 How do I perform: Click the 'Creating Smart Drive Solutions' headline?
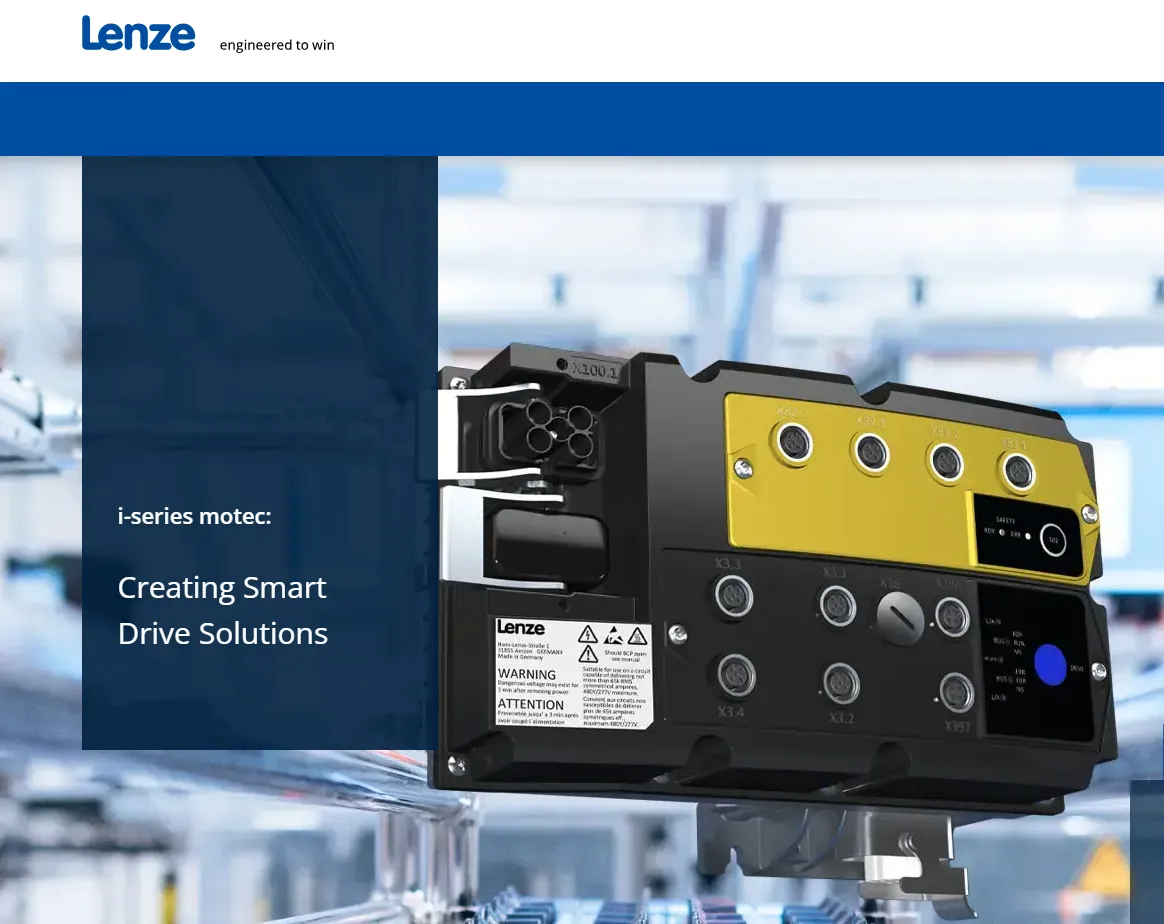coord(223,610)
